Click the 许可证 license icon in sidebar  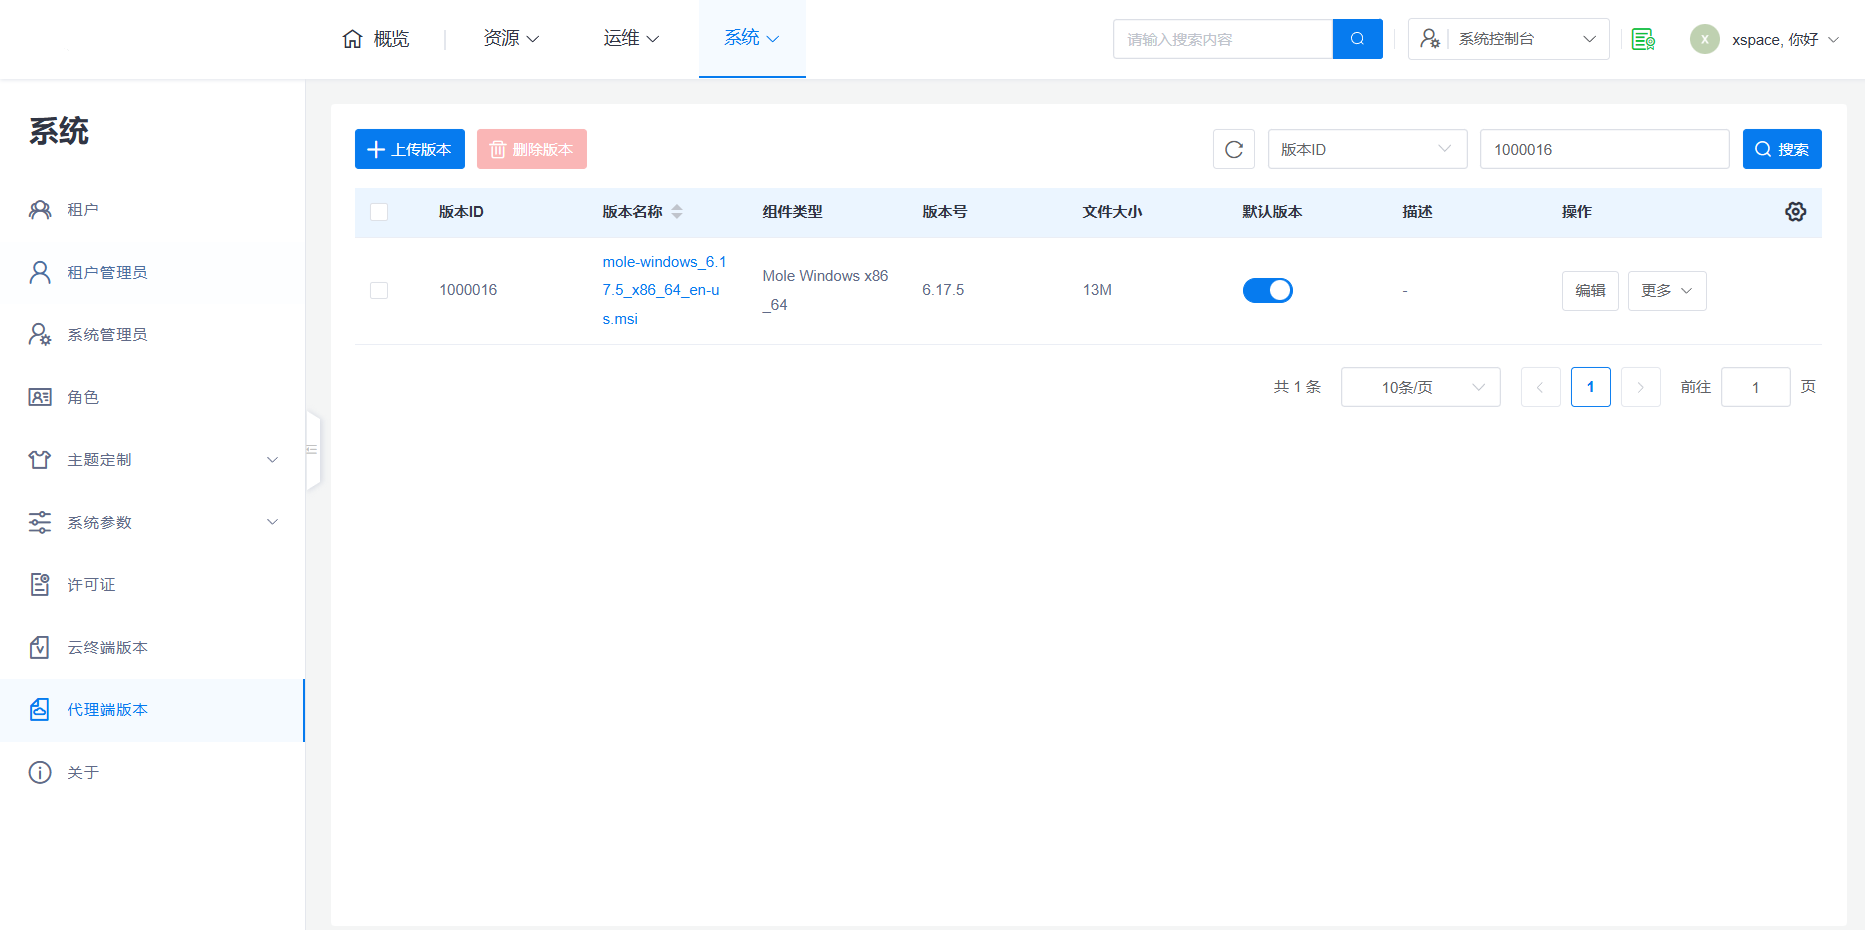point(40,585)
